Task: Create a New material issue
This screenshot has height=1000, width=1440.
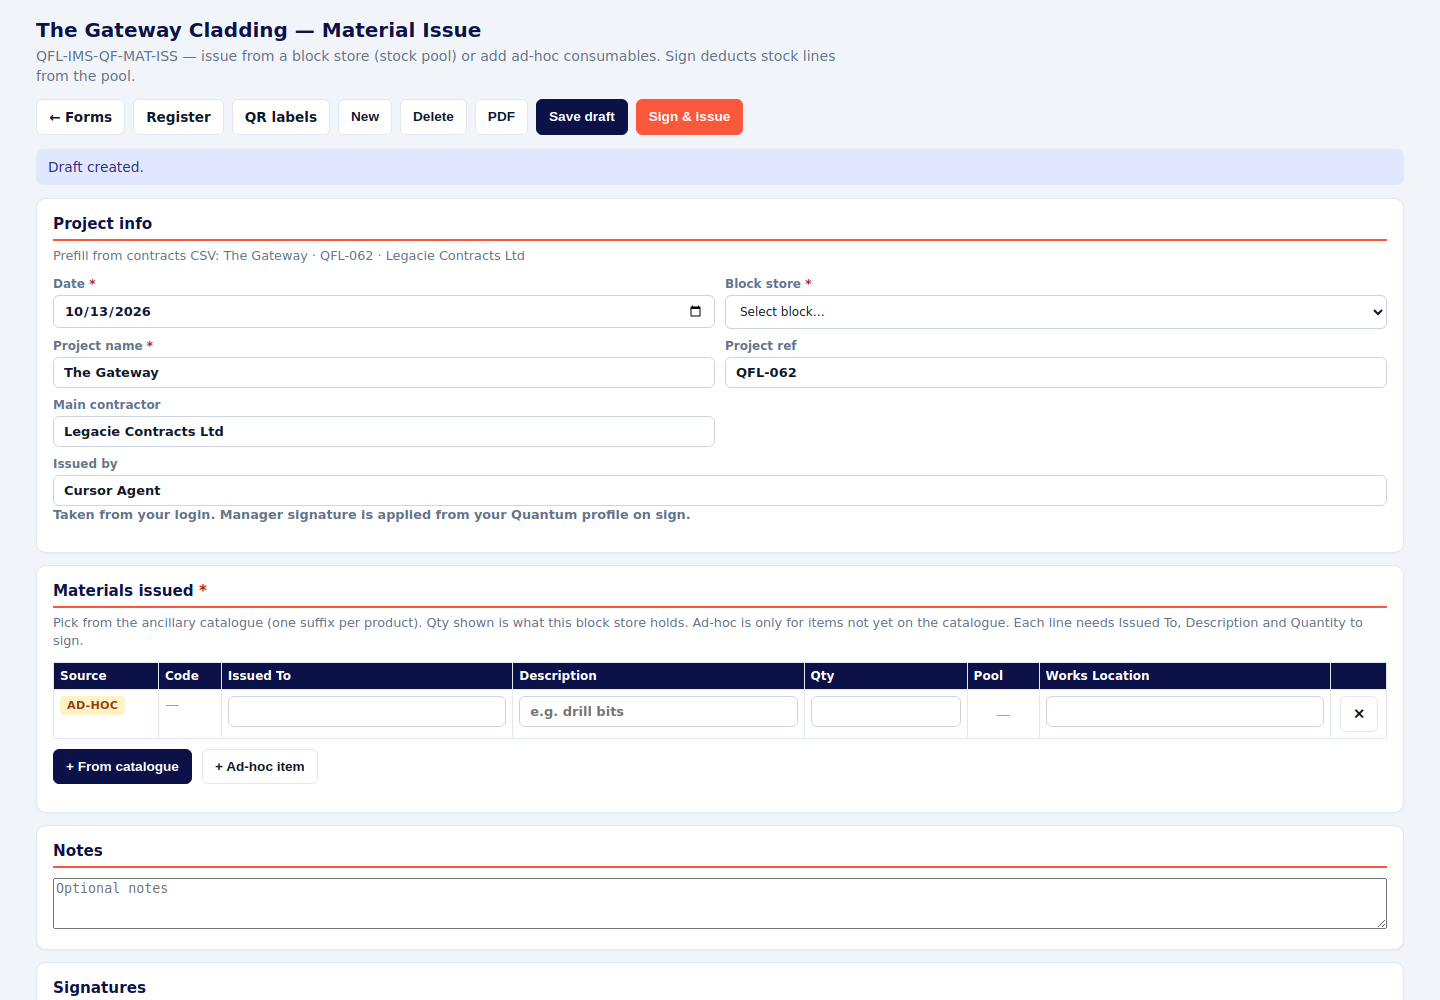Action: tap(365, 117)
